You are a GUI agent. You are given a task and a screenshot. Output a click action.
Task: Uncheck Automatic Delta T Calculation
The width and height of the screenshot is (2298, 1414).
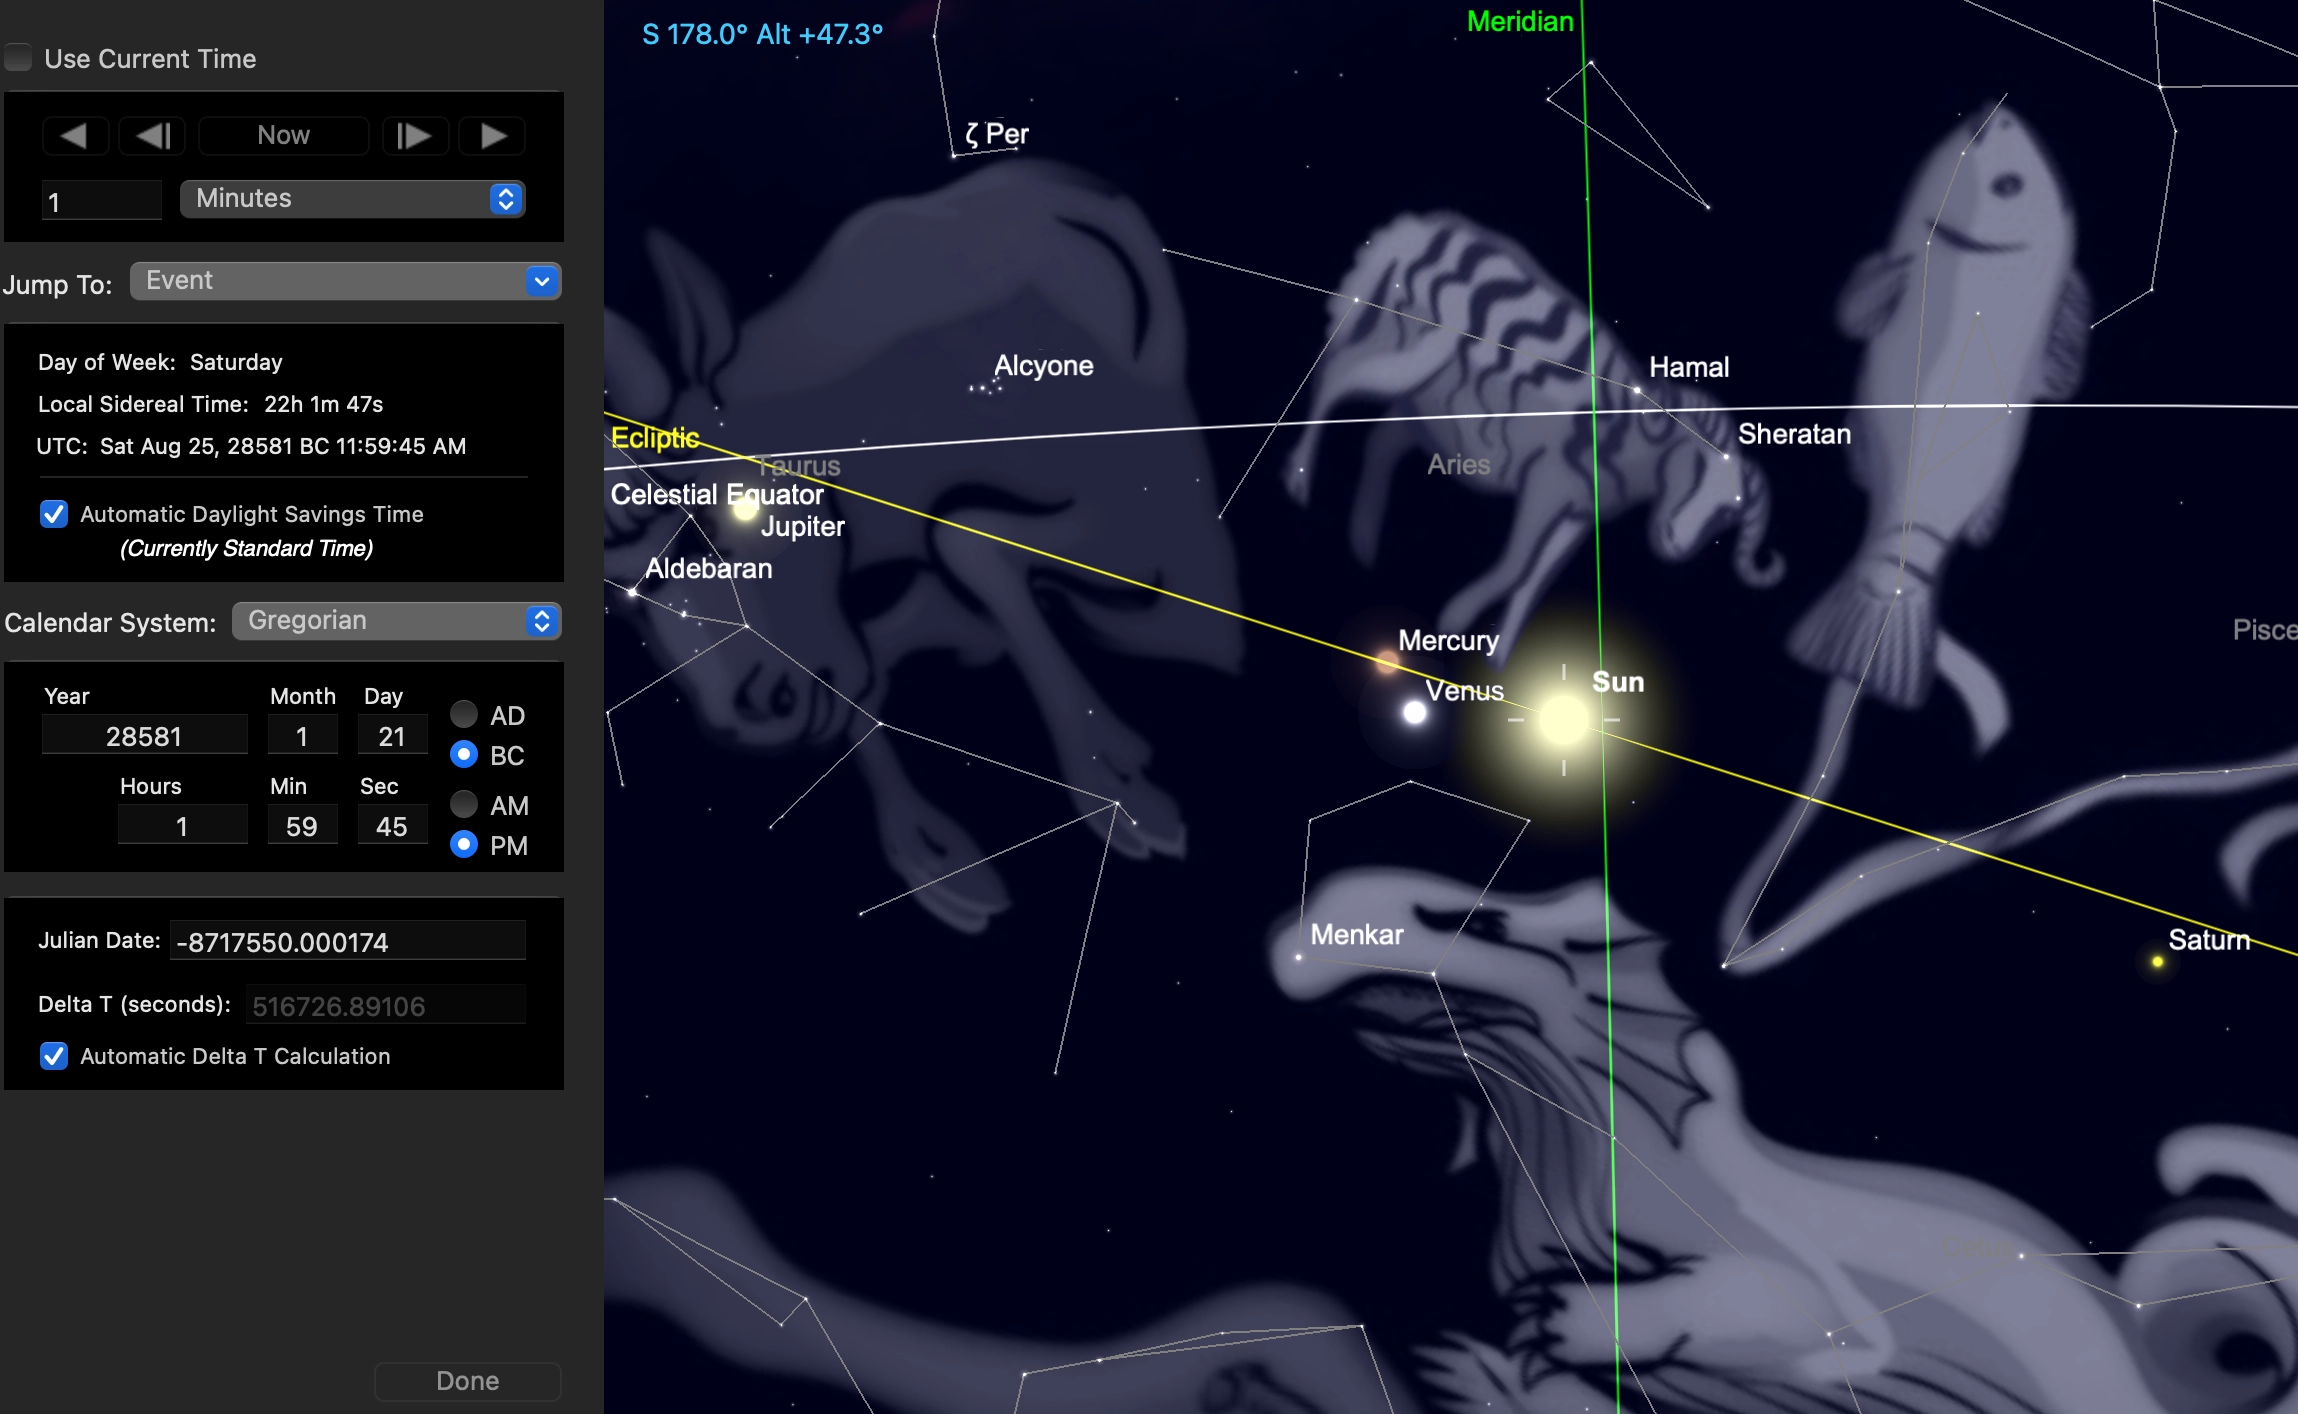pyautogui.click(x=54, y=1056)
